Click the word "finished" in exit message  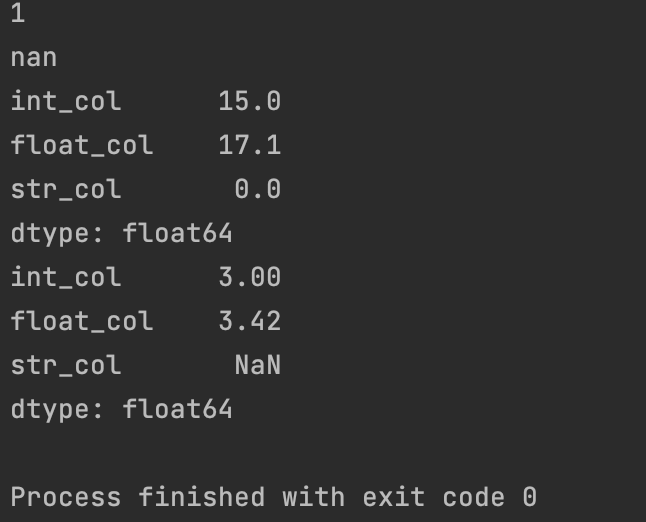(x=201, y=497)
